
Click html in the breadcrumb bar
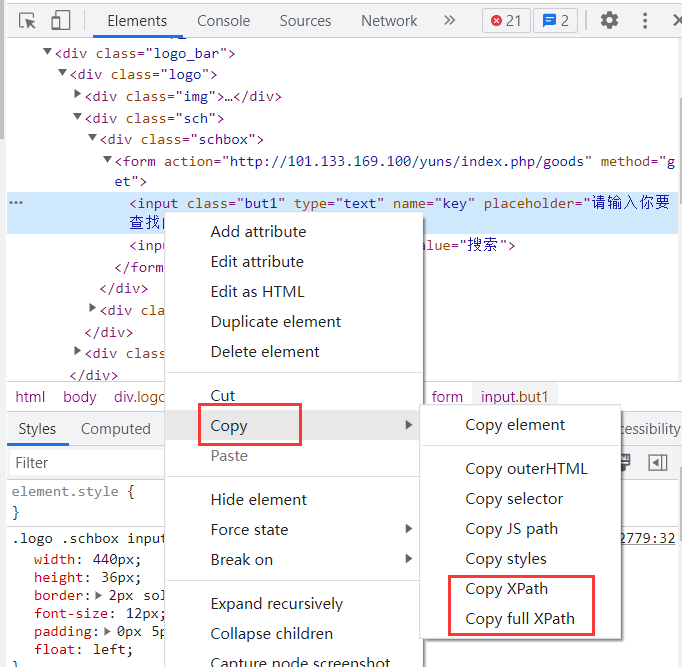(30, 397)
